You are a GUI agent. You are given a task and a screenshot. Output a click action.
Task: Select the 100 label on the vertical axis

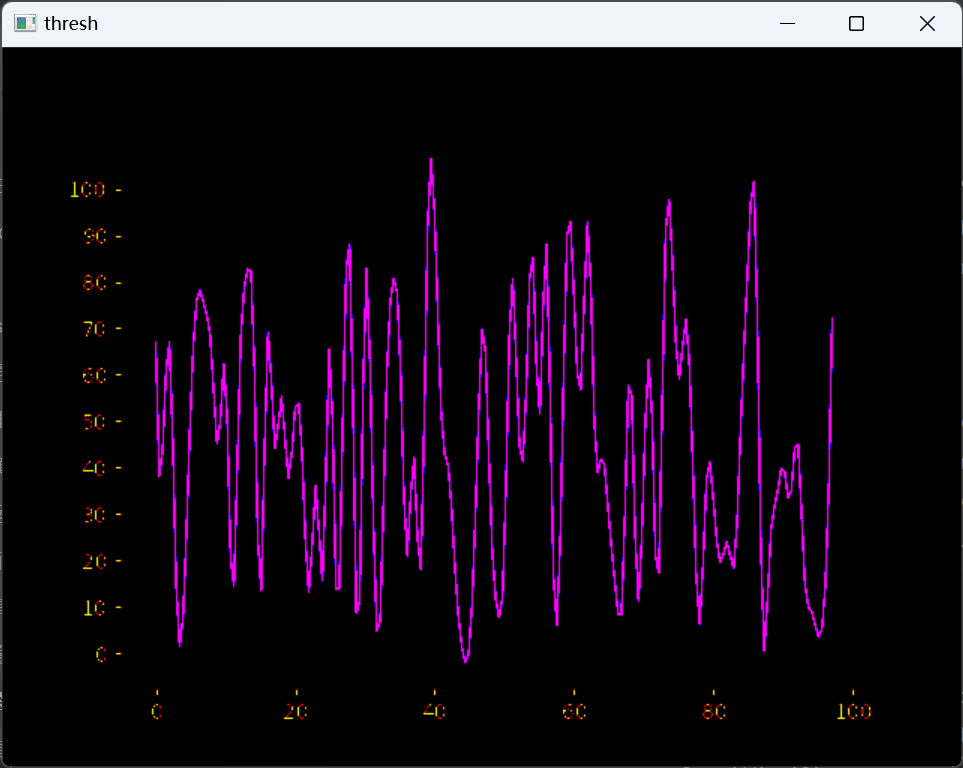[87, 190]
